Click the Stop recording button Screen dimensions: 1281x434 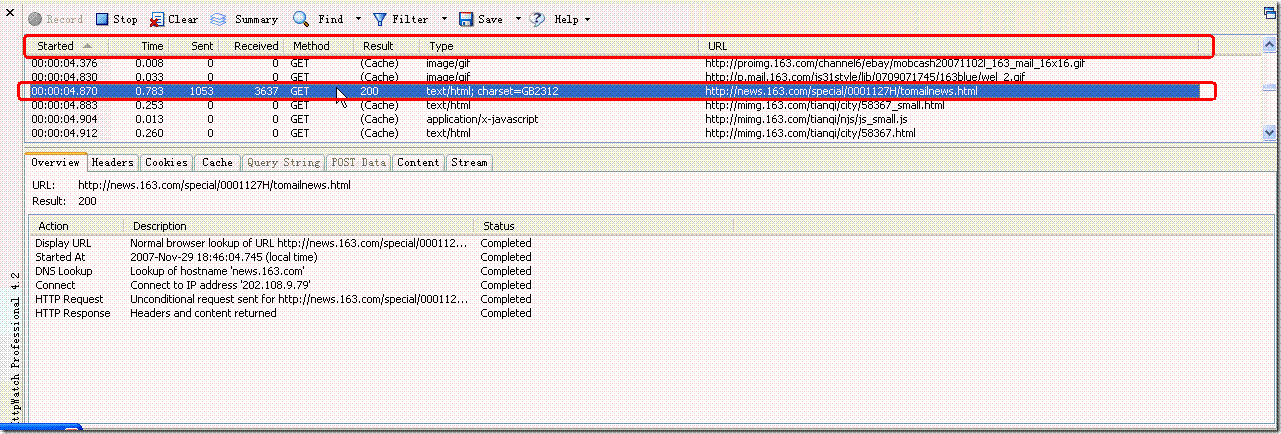coord(116,19)
